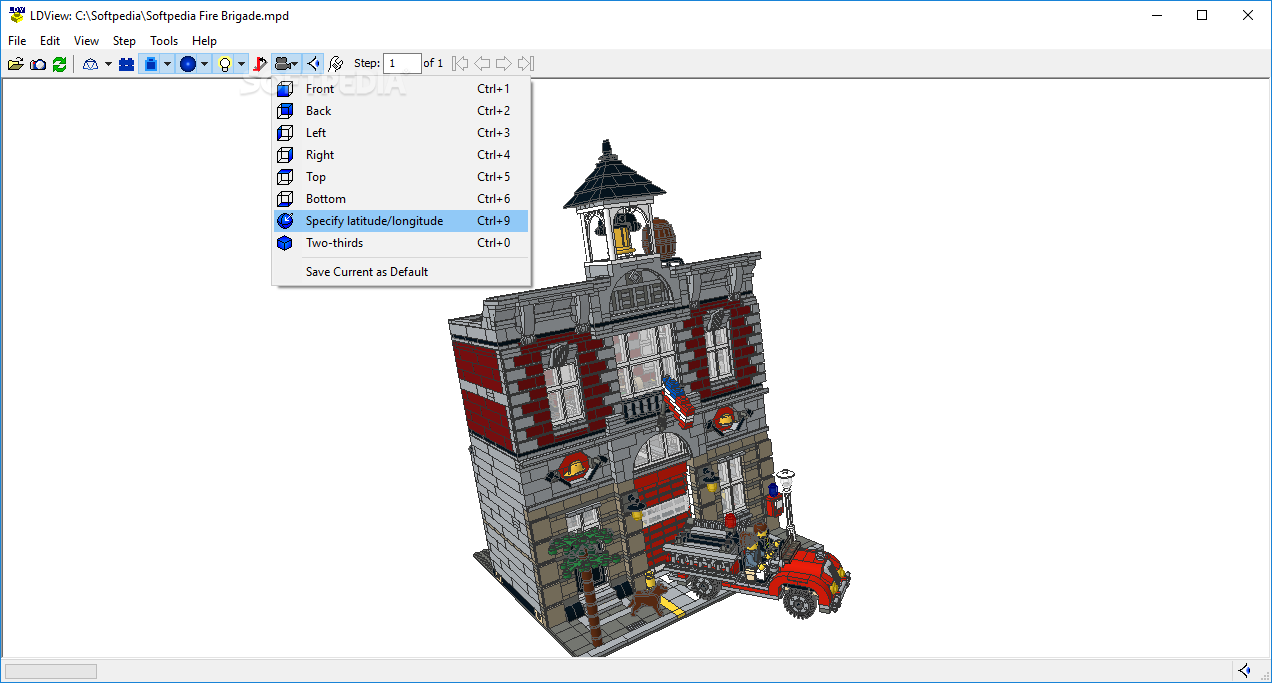Image resolution: width=1272 pixels, height=683 pixels.
Task: Toggle BFC red arrow icon
Action: 260,64
